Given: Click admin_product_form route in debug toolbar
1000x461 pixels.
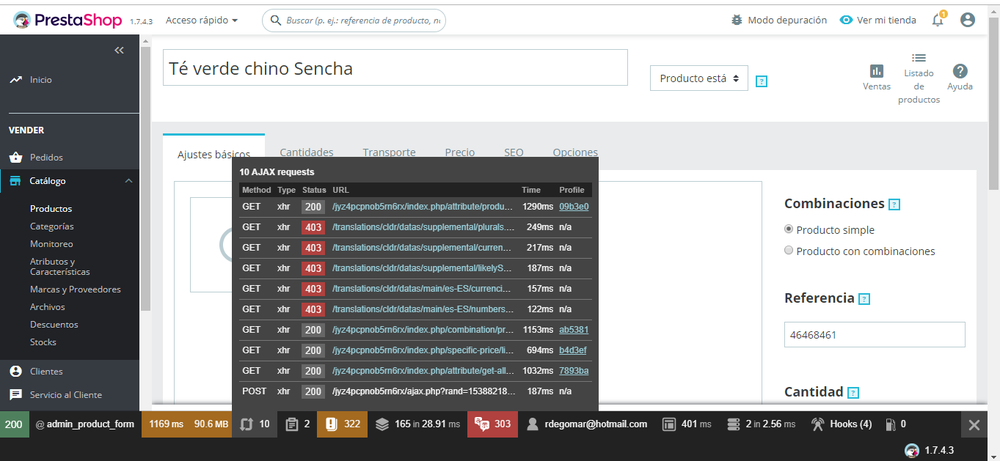Looking at the screenshot, I should click(85, 424).
